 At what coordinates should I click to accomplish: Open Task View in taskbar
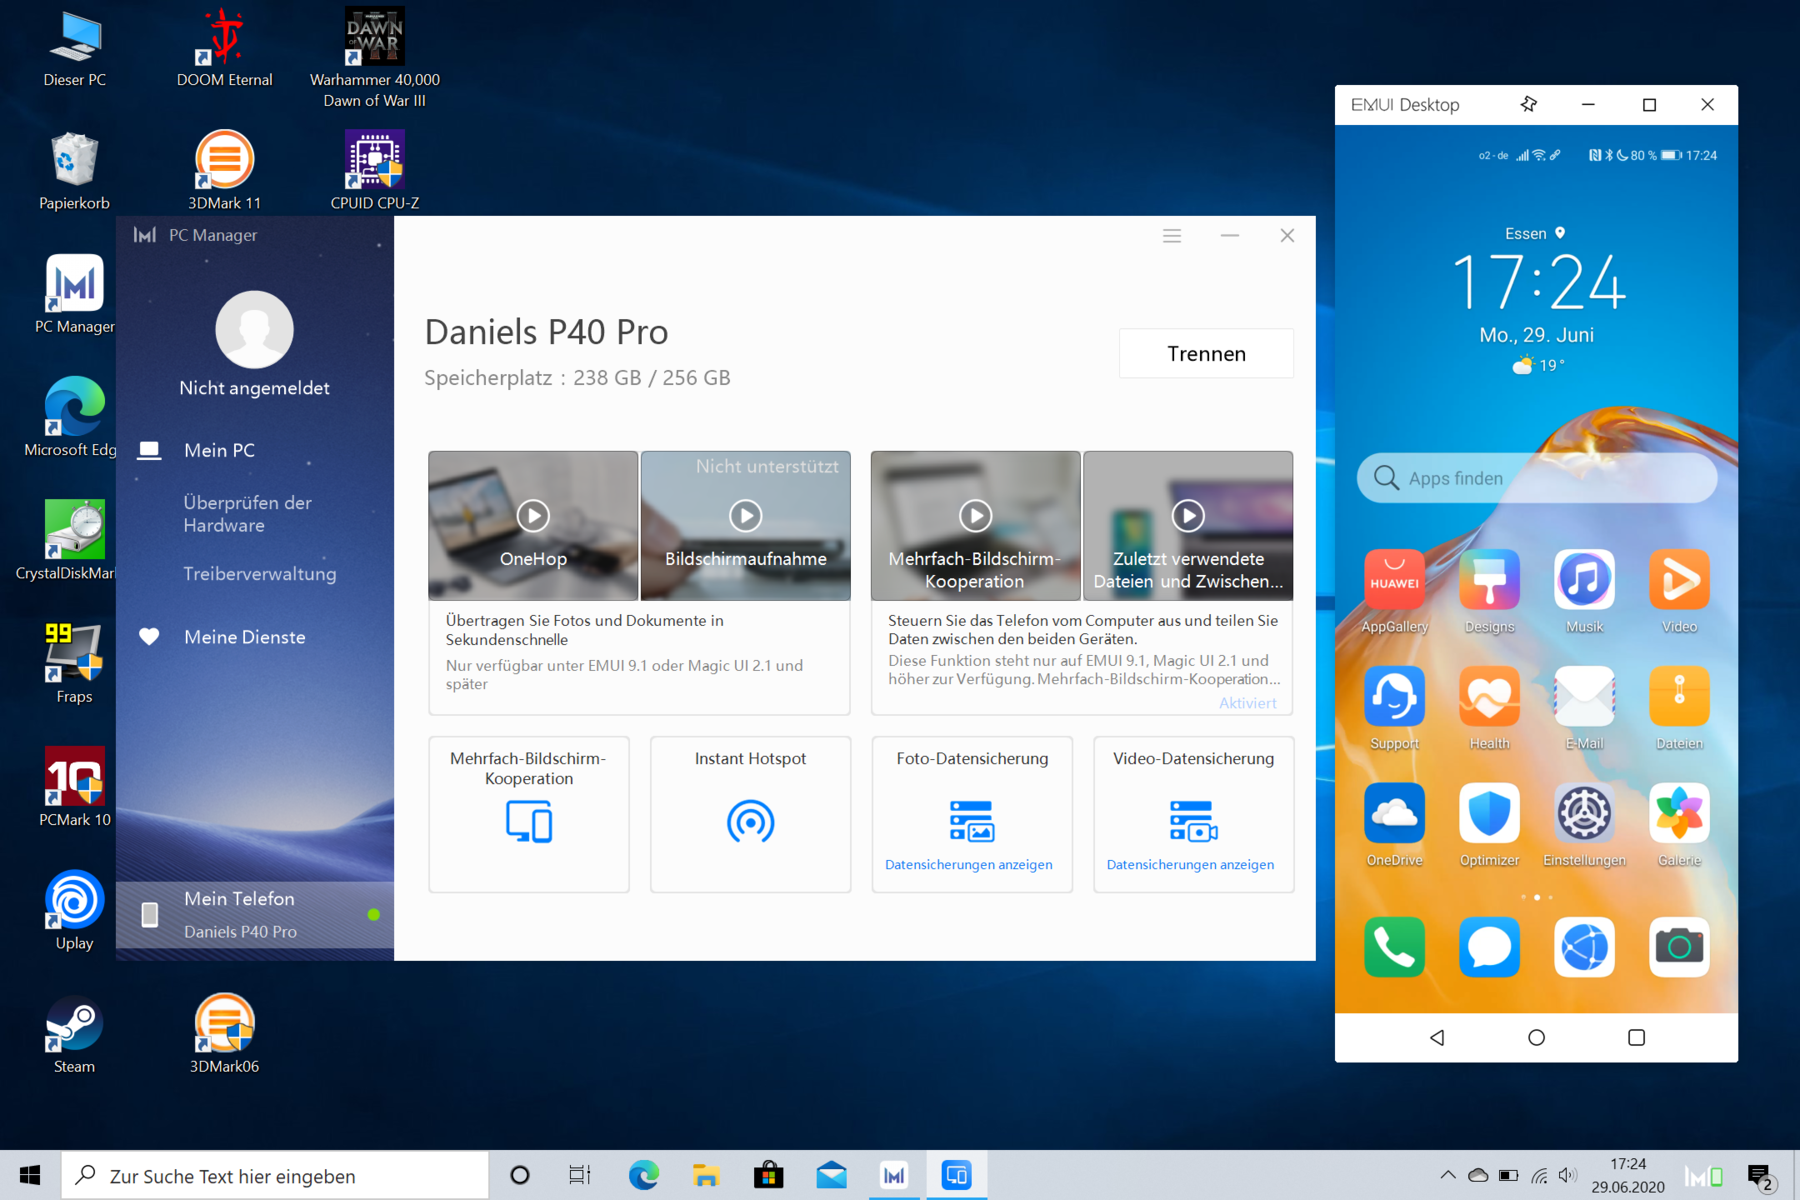coord(580,1176)
